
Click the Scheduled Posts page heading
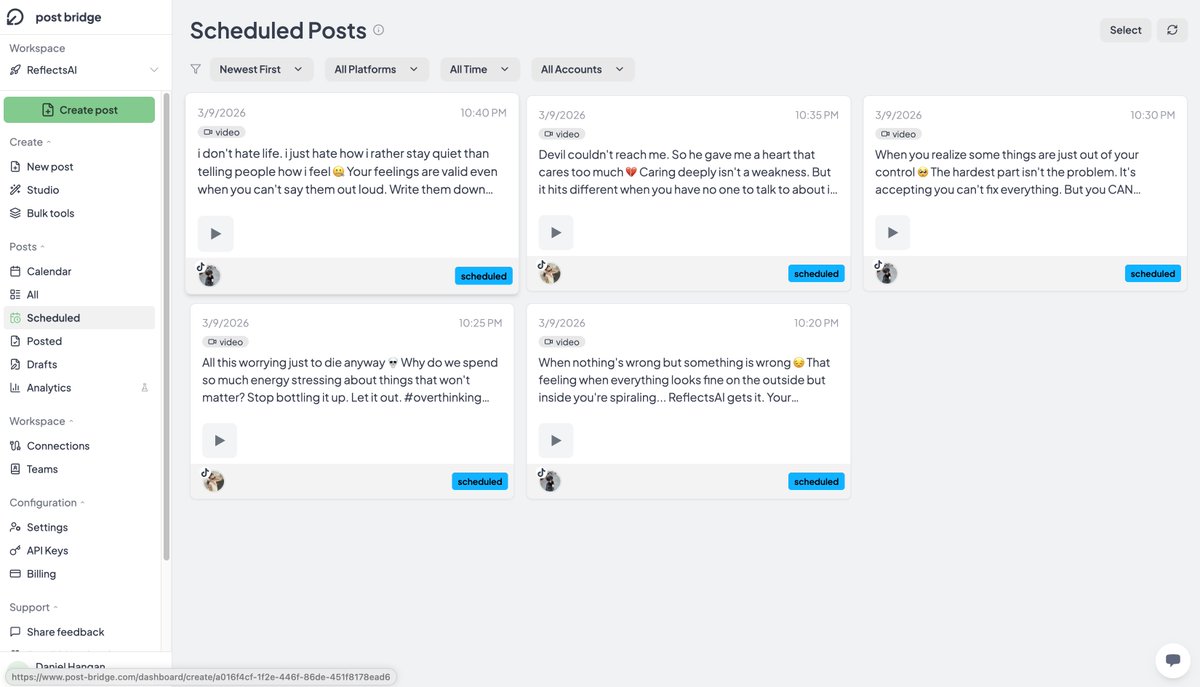278,31
